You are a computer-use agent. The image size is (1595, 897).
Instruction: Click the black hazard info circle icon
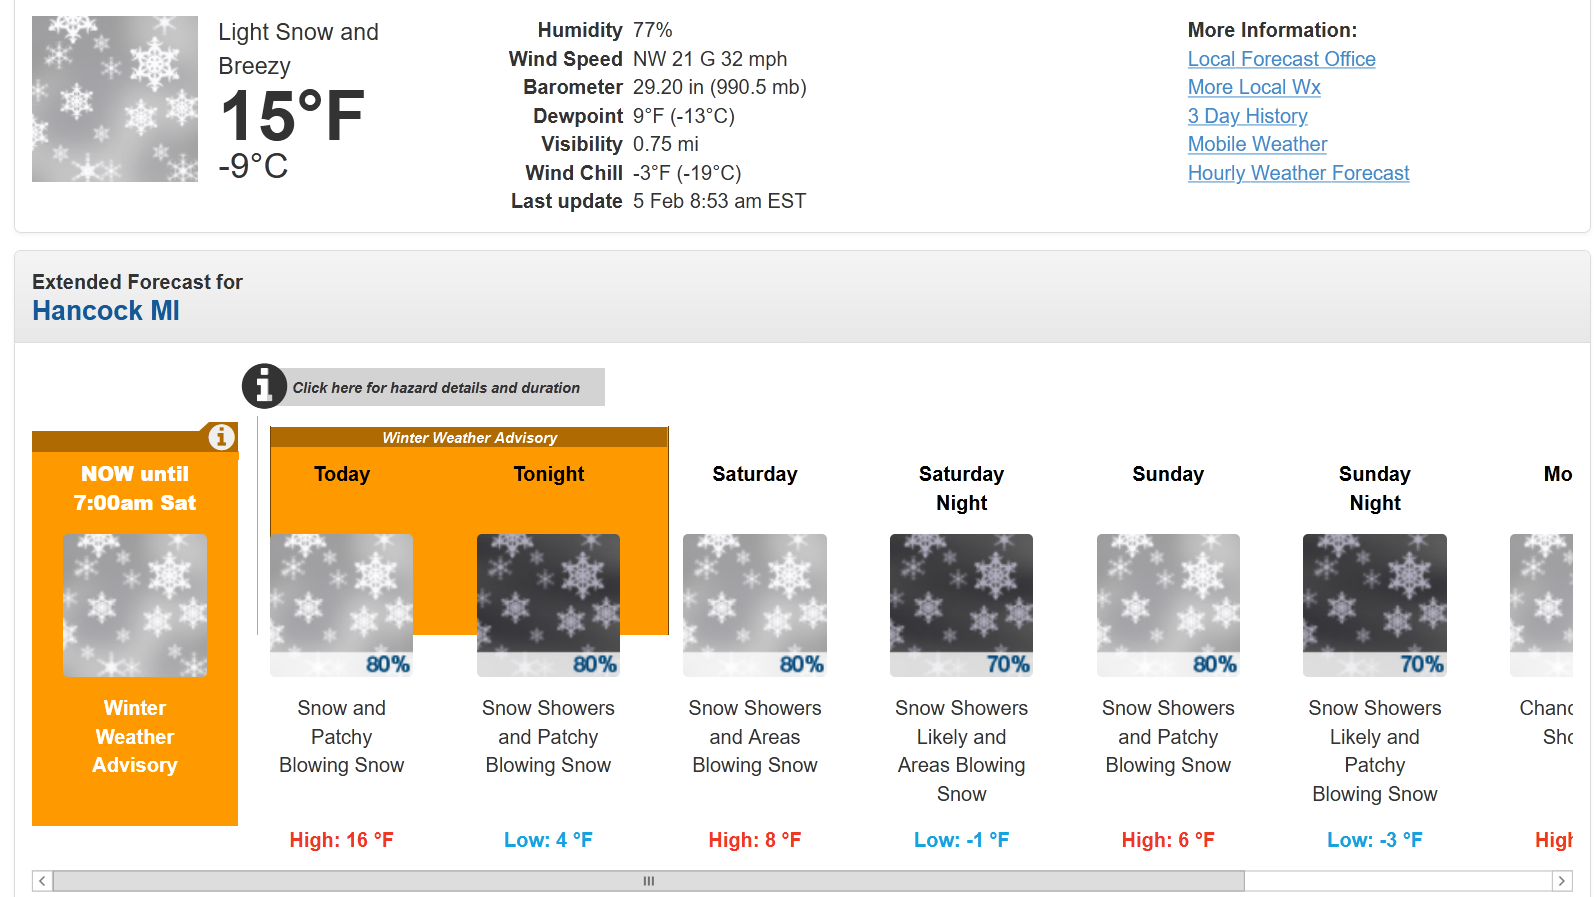coord(264,386)
